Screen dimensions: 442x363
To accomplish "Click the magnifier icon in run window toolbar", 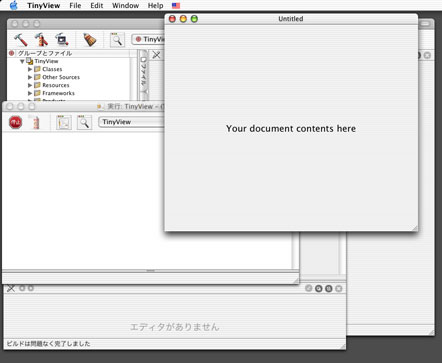I will [x=84, y=122].
